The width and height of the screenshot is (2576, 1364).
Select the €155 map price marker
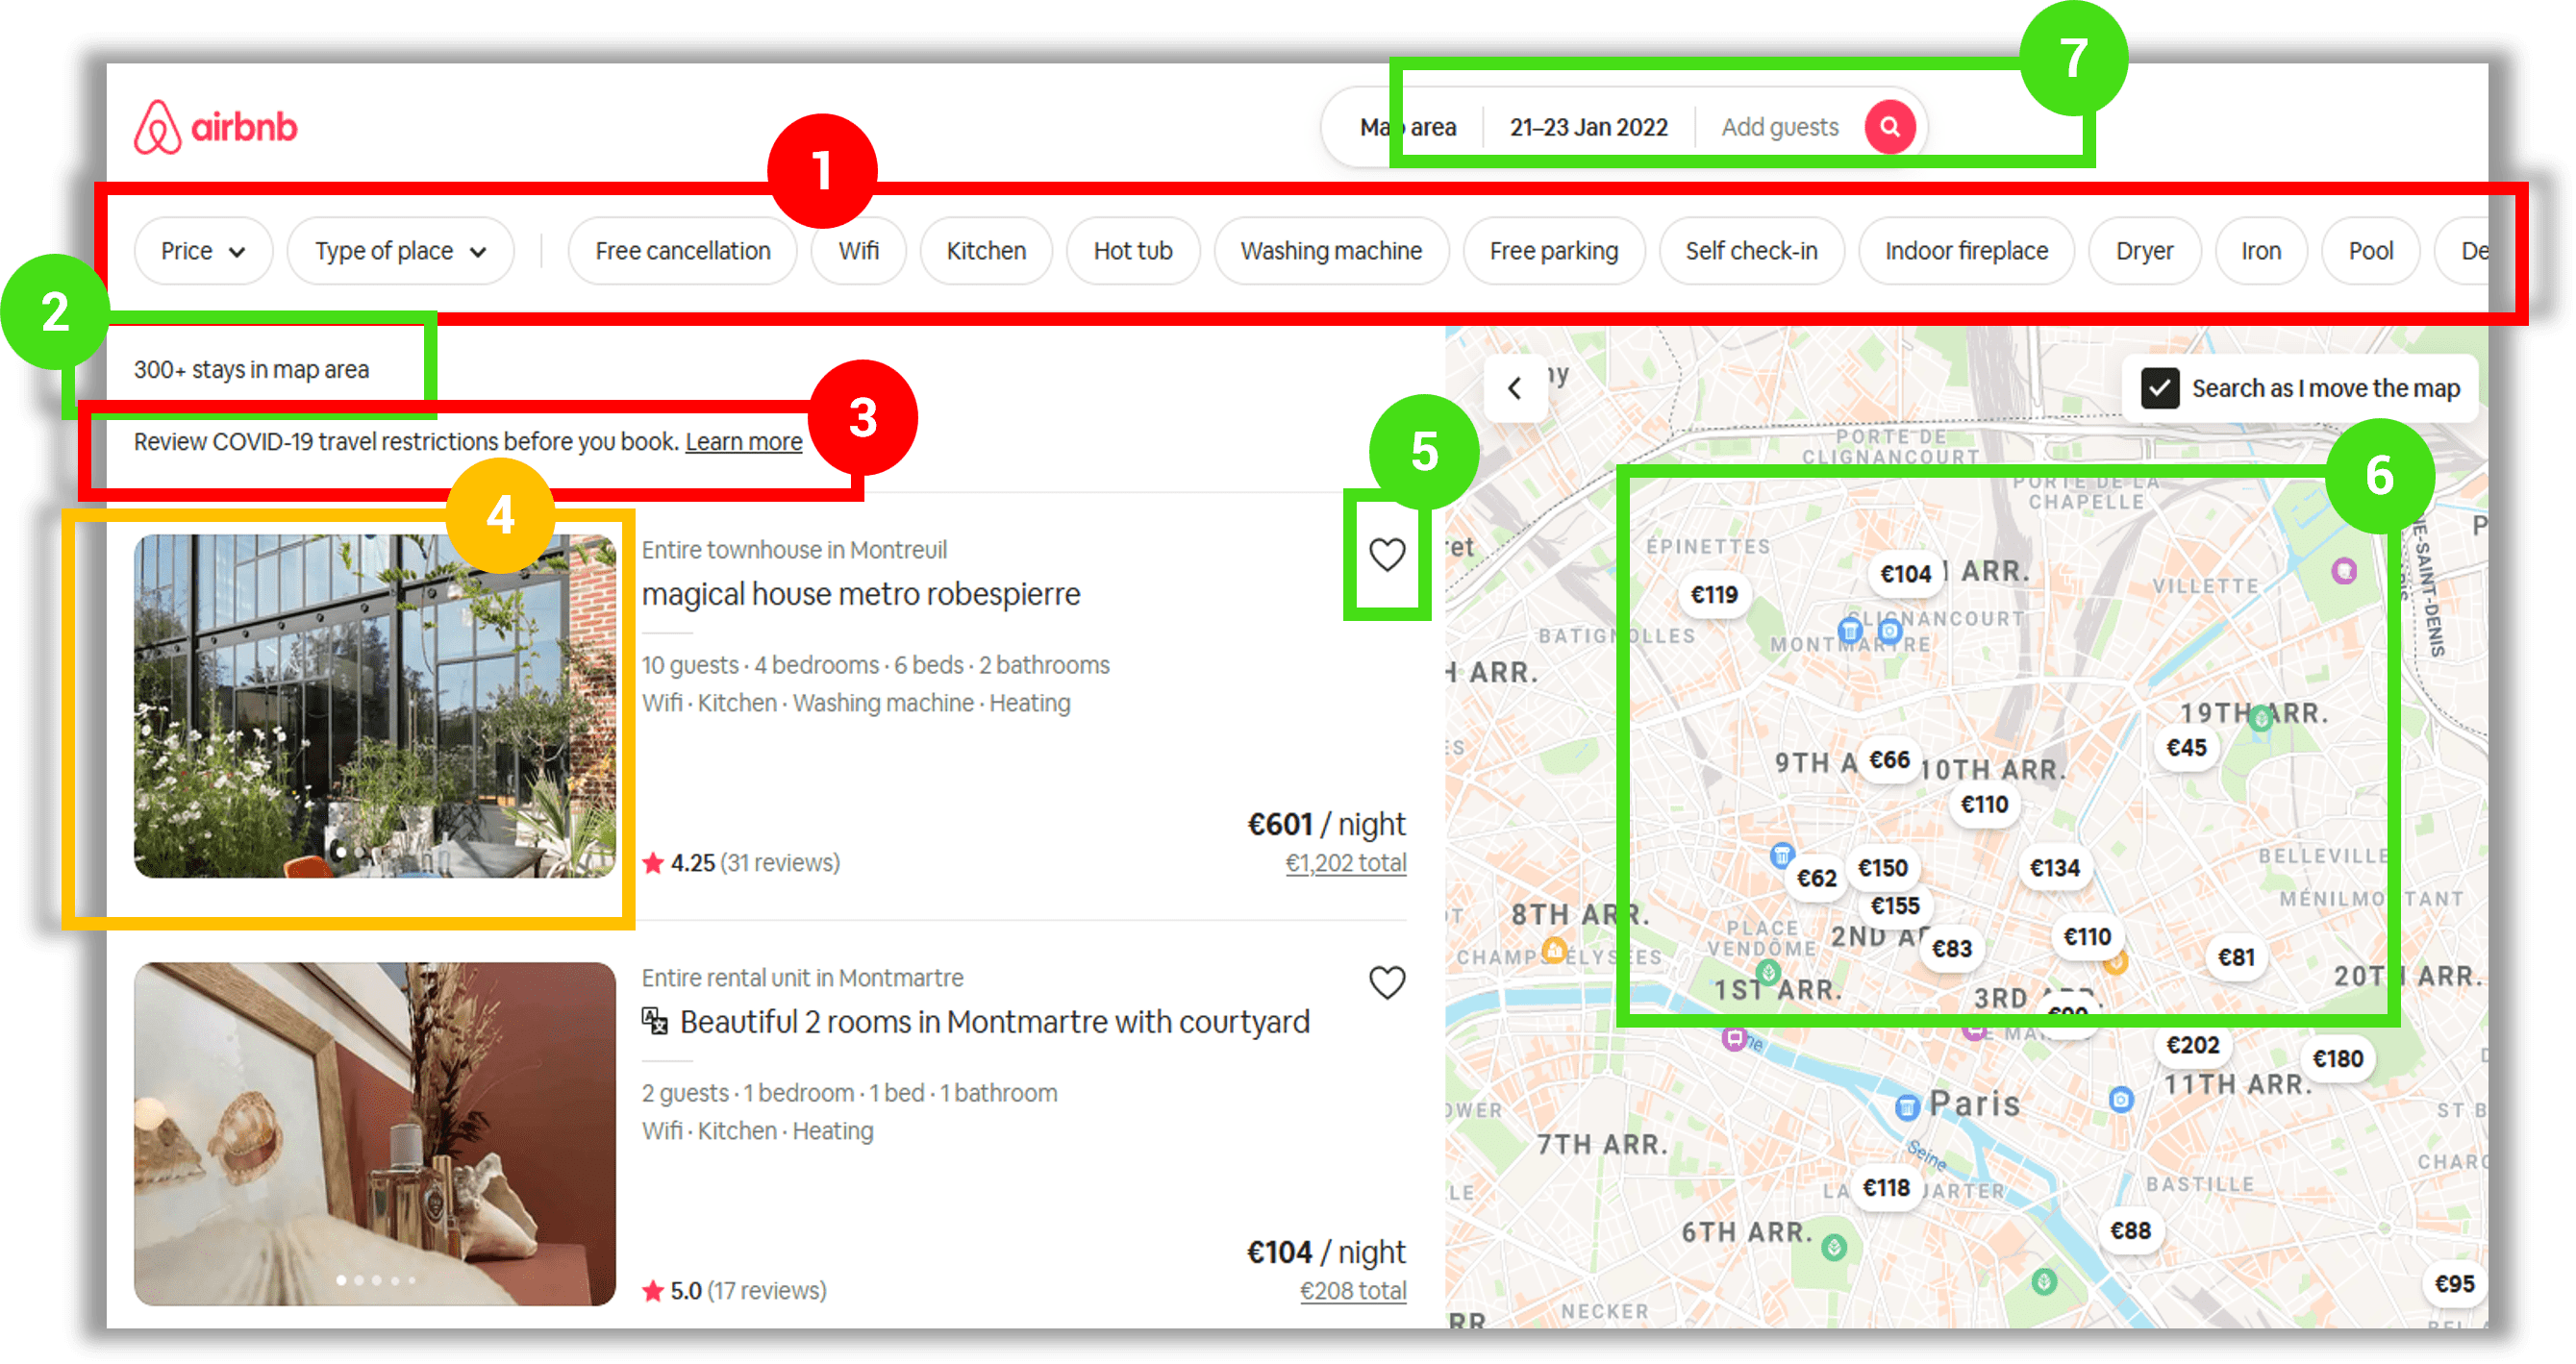[1895, 906]
